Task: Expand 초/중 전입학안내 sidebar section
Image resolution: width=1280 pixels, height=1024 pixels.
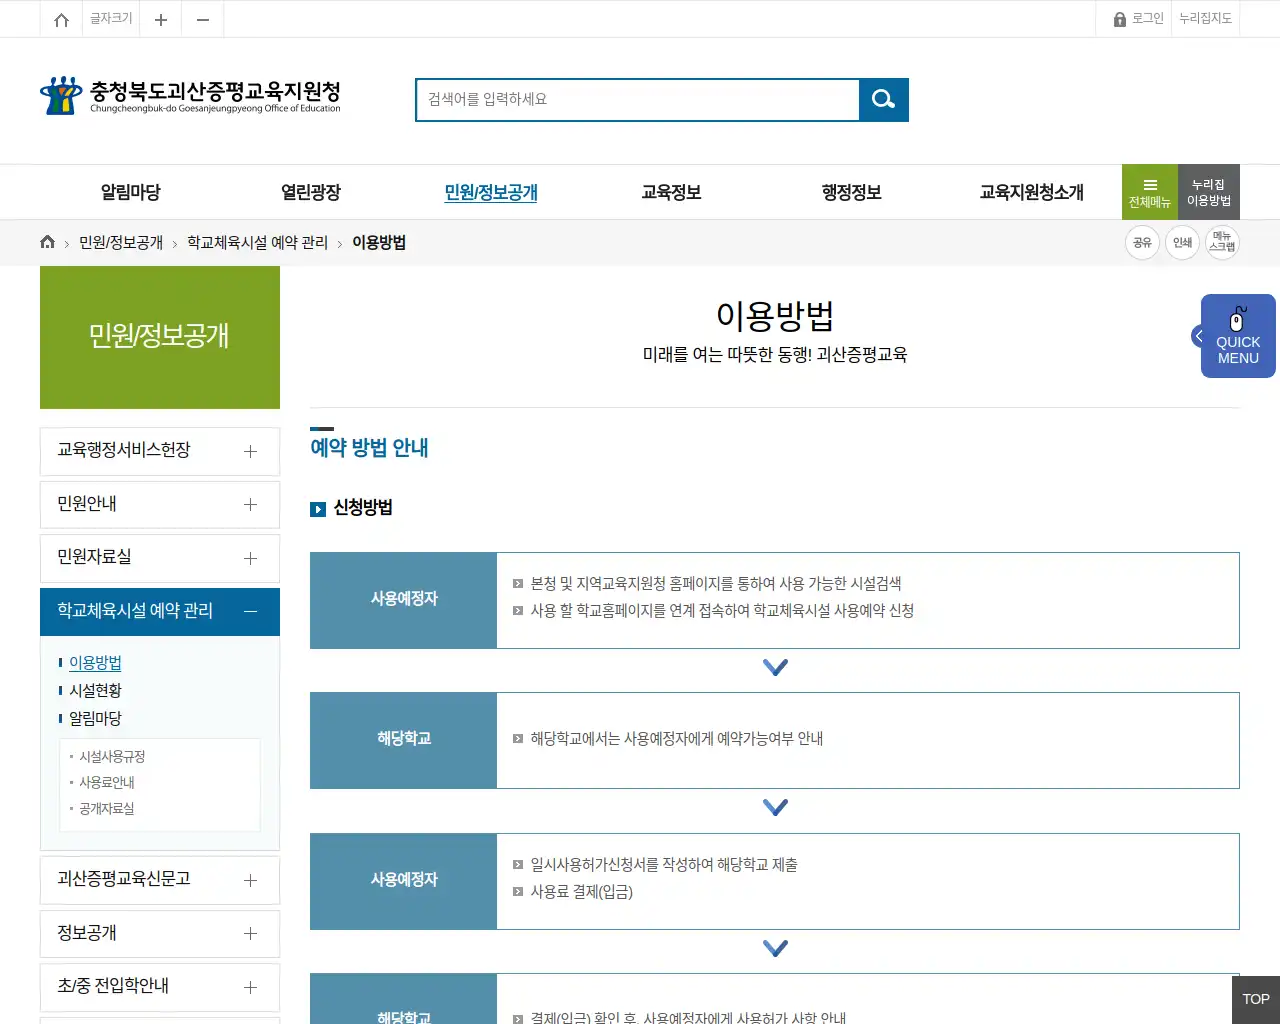Action: pyautogui.click(x=160, y=987)
